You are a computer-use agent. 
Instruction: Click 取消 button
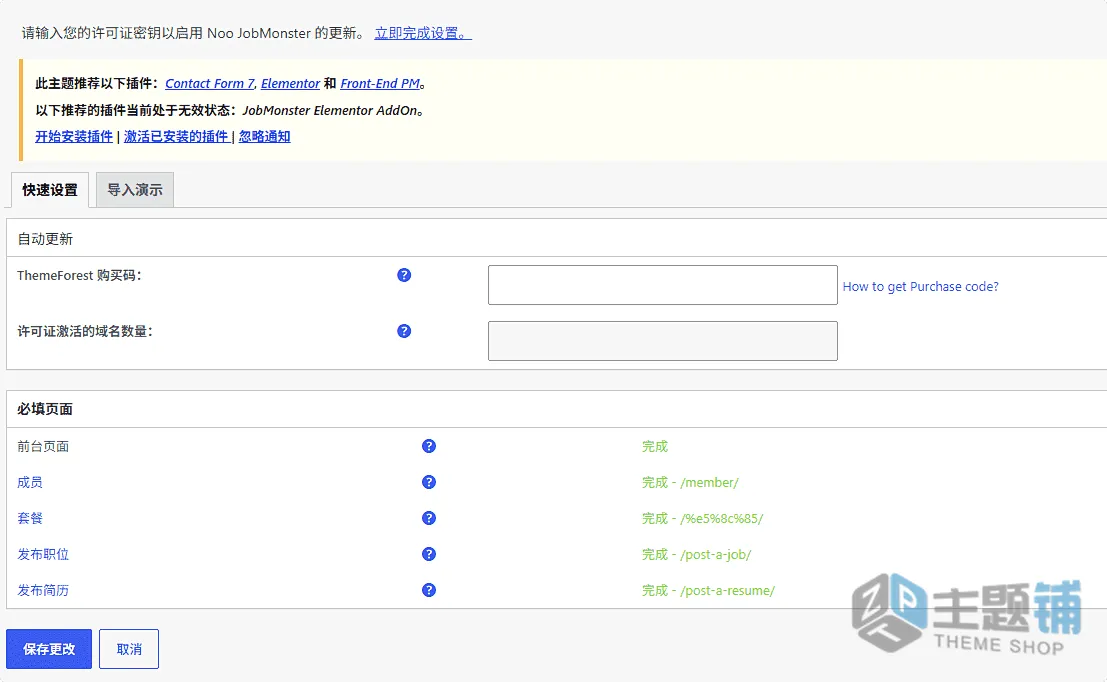click(x=129, y=649)
